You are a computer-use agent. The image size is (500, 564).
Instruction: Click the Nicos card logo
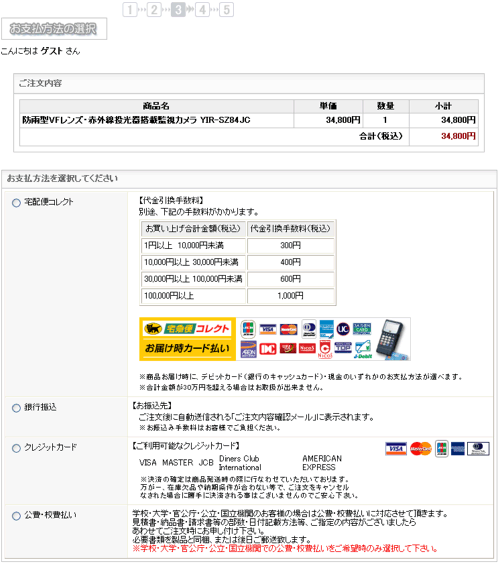(x=307, y=348)
